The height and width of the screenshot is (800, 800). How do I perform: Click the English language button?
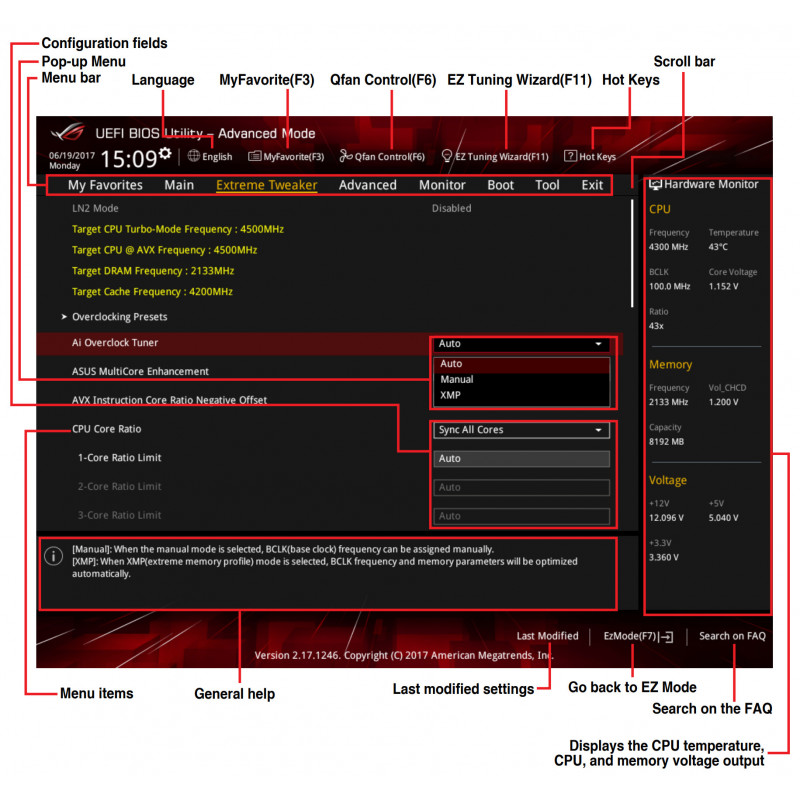[x=217, y=157]
